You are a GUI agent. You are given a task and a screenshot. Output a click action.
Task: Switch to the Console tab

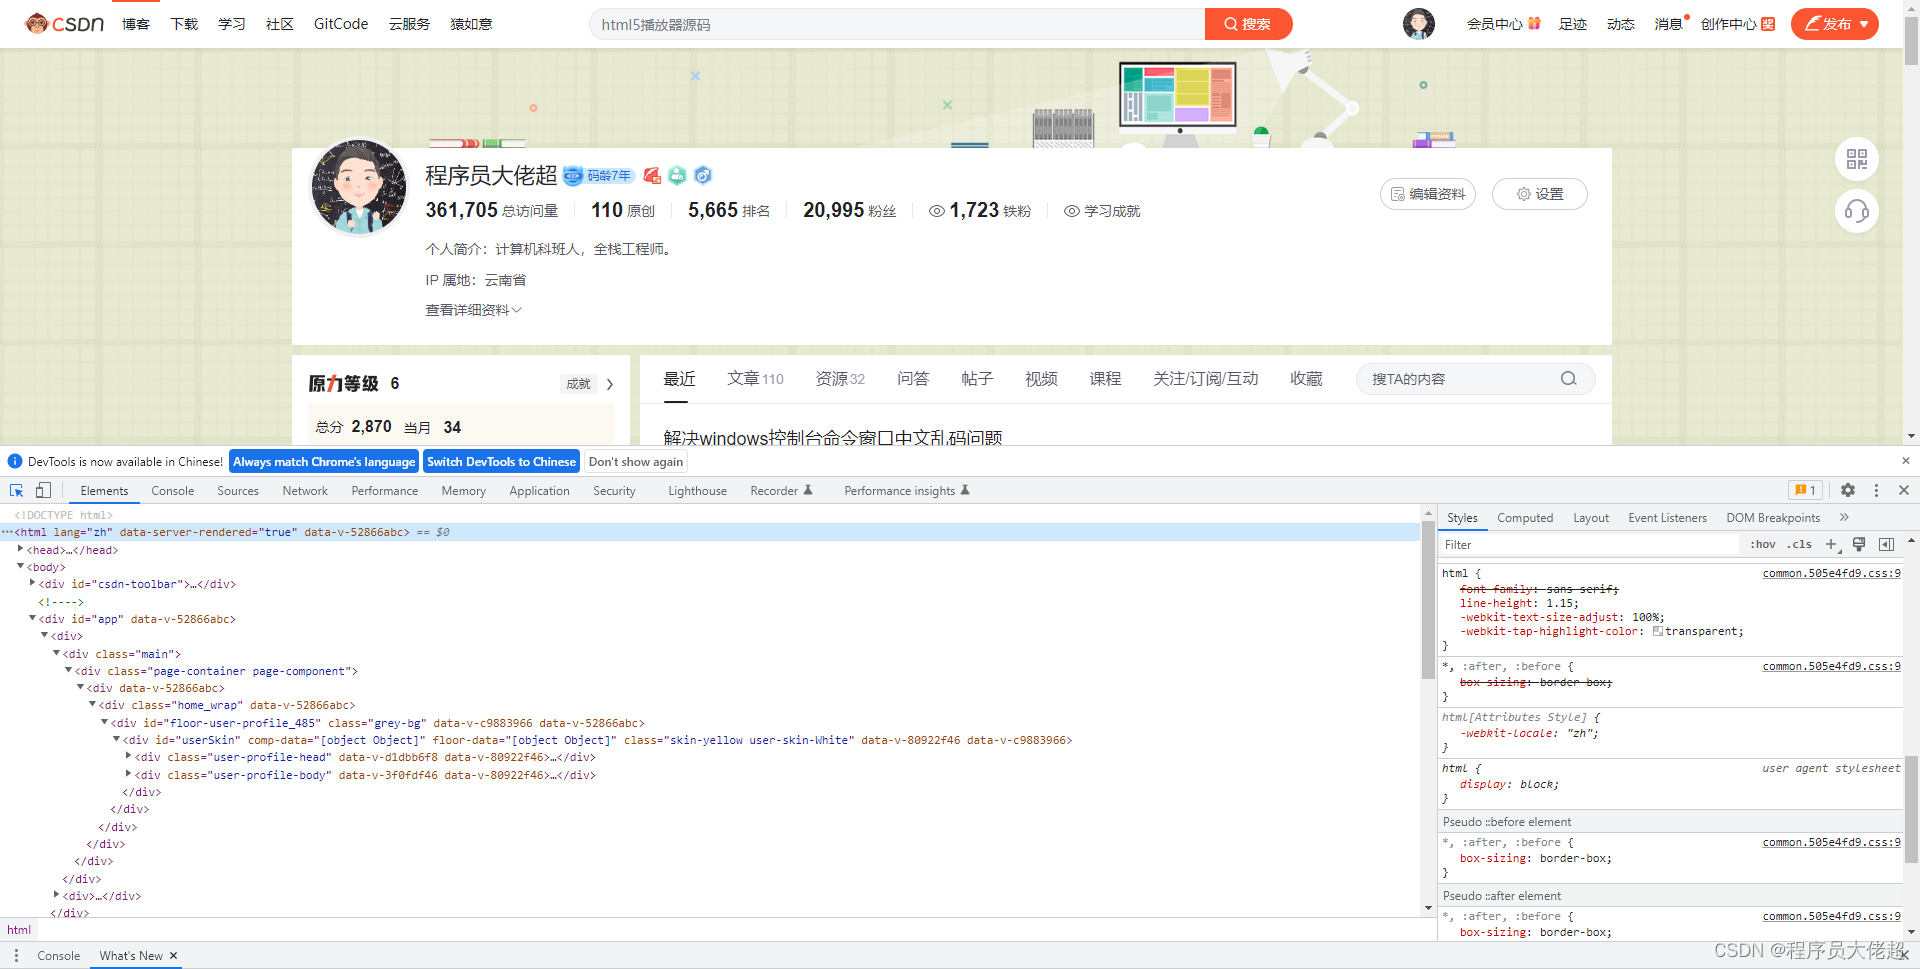pos(173,490)
